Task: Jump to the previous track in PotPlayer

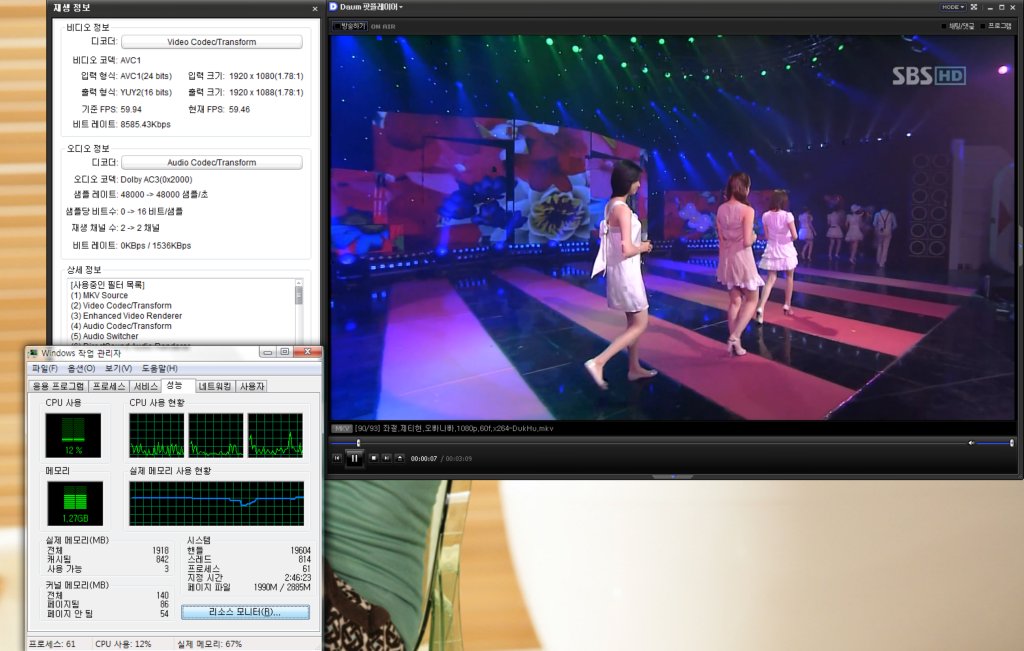Action: 337,458
